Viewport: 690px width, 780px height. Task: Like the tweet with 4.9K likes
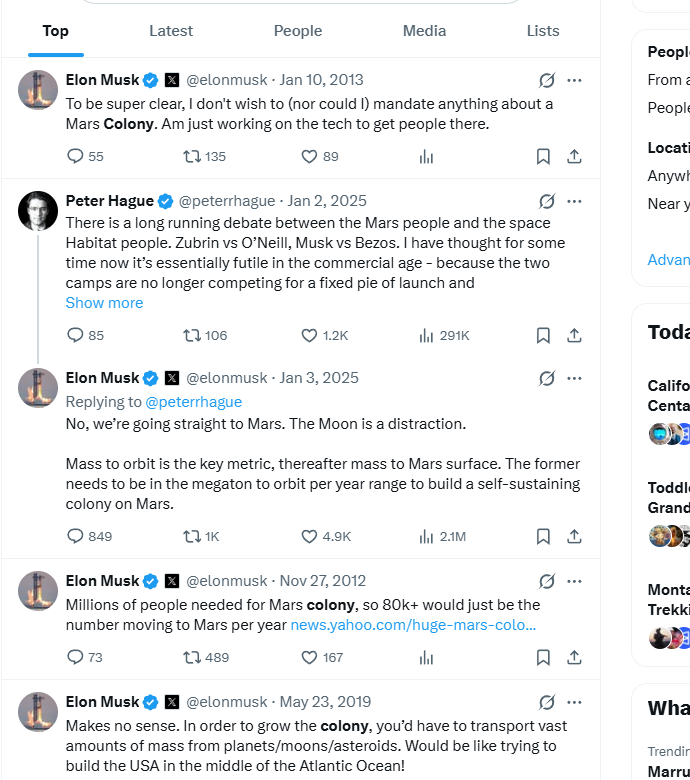326,536
